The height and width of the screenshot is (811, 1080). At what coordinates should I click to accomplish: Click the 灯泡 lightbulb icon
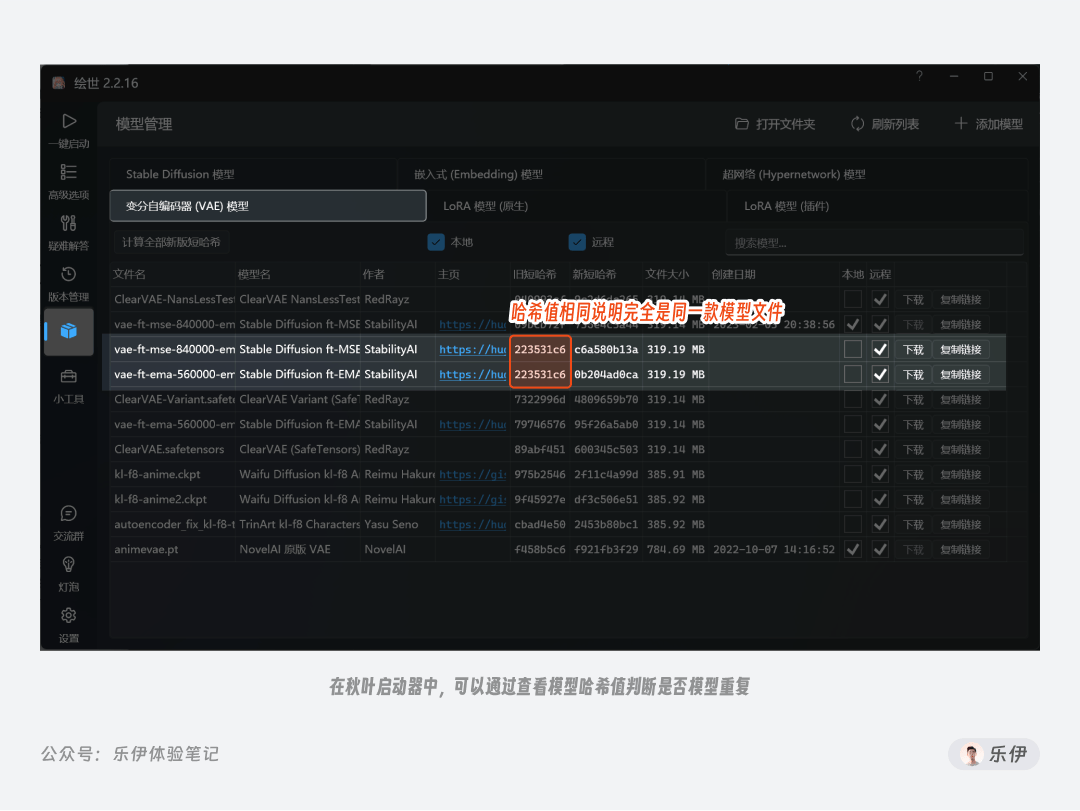[68, 564]
